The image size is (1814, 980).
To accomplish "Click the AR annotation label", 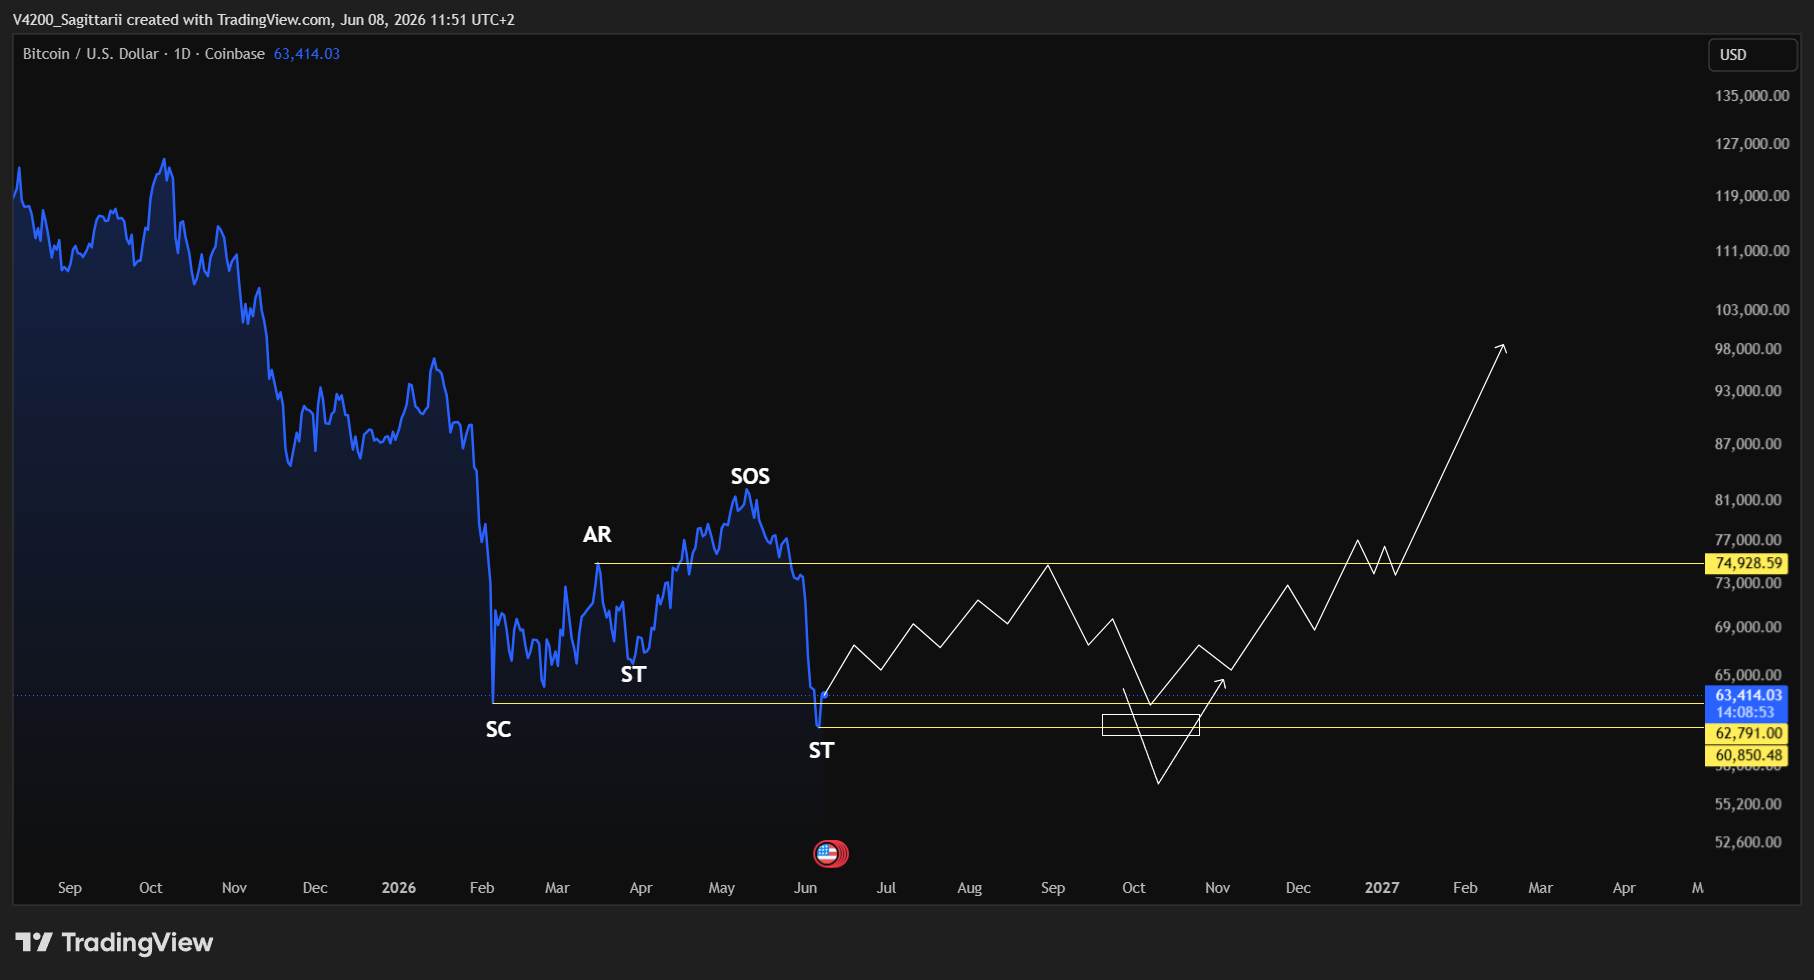I will [x=597, y=534].
